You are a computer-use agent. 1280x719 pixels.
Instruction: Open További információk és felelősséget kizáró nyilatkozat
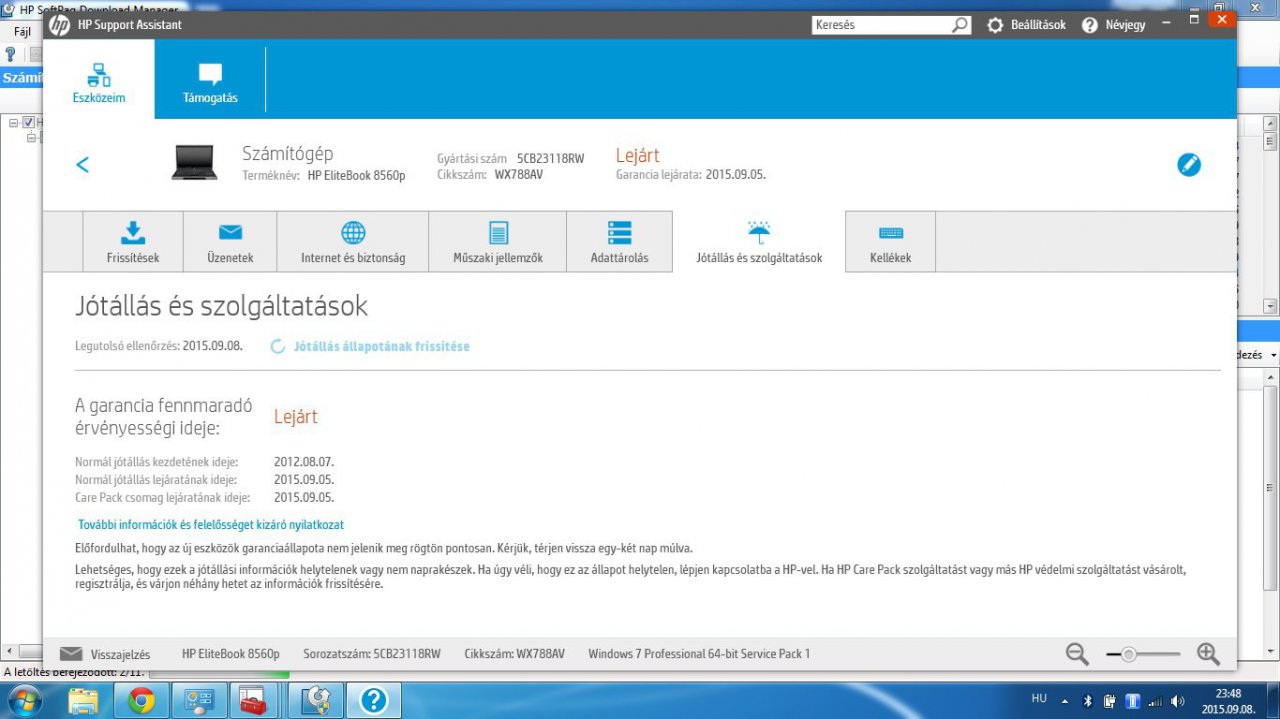tap(211, 524)
